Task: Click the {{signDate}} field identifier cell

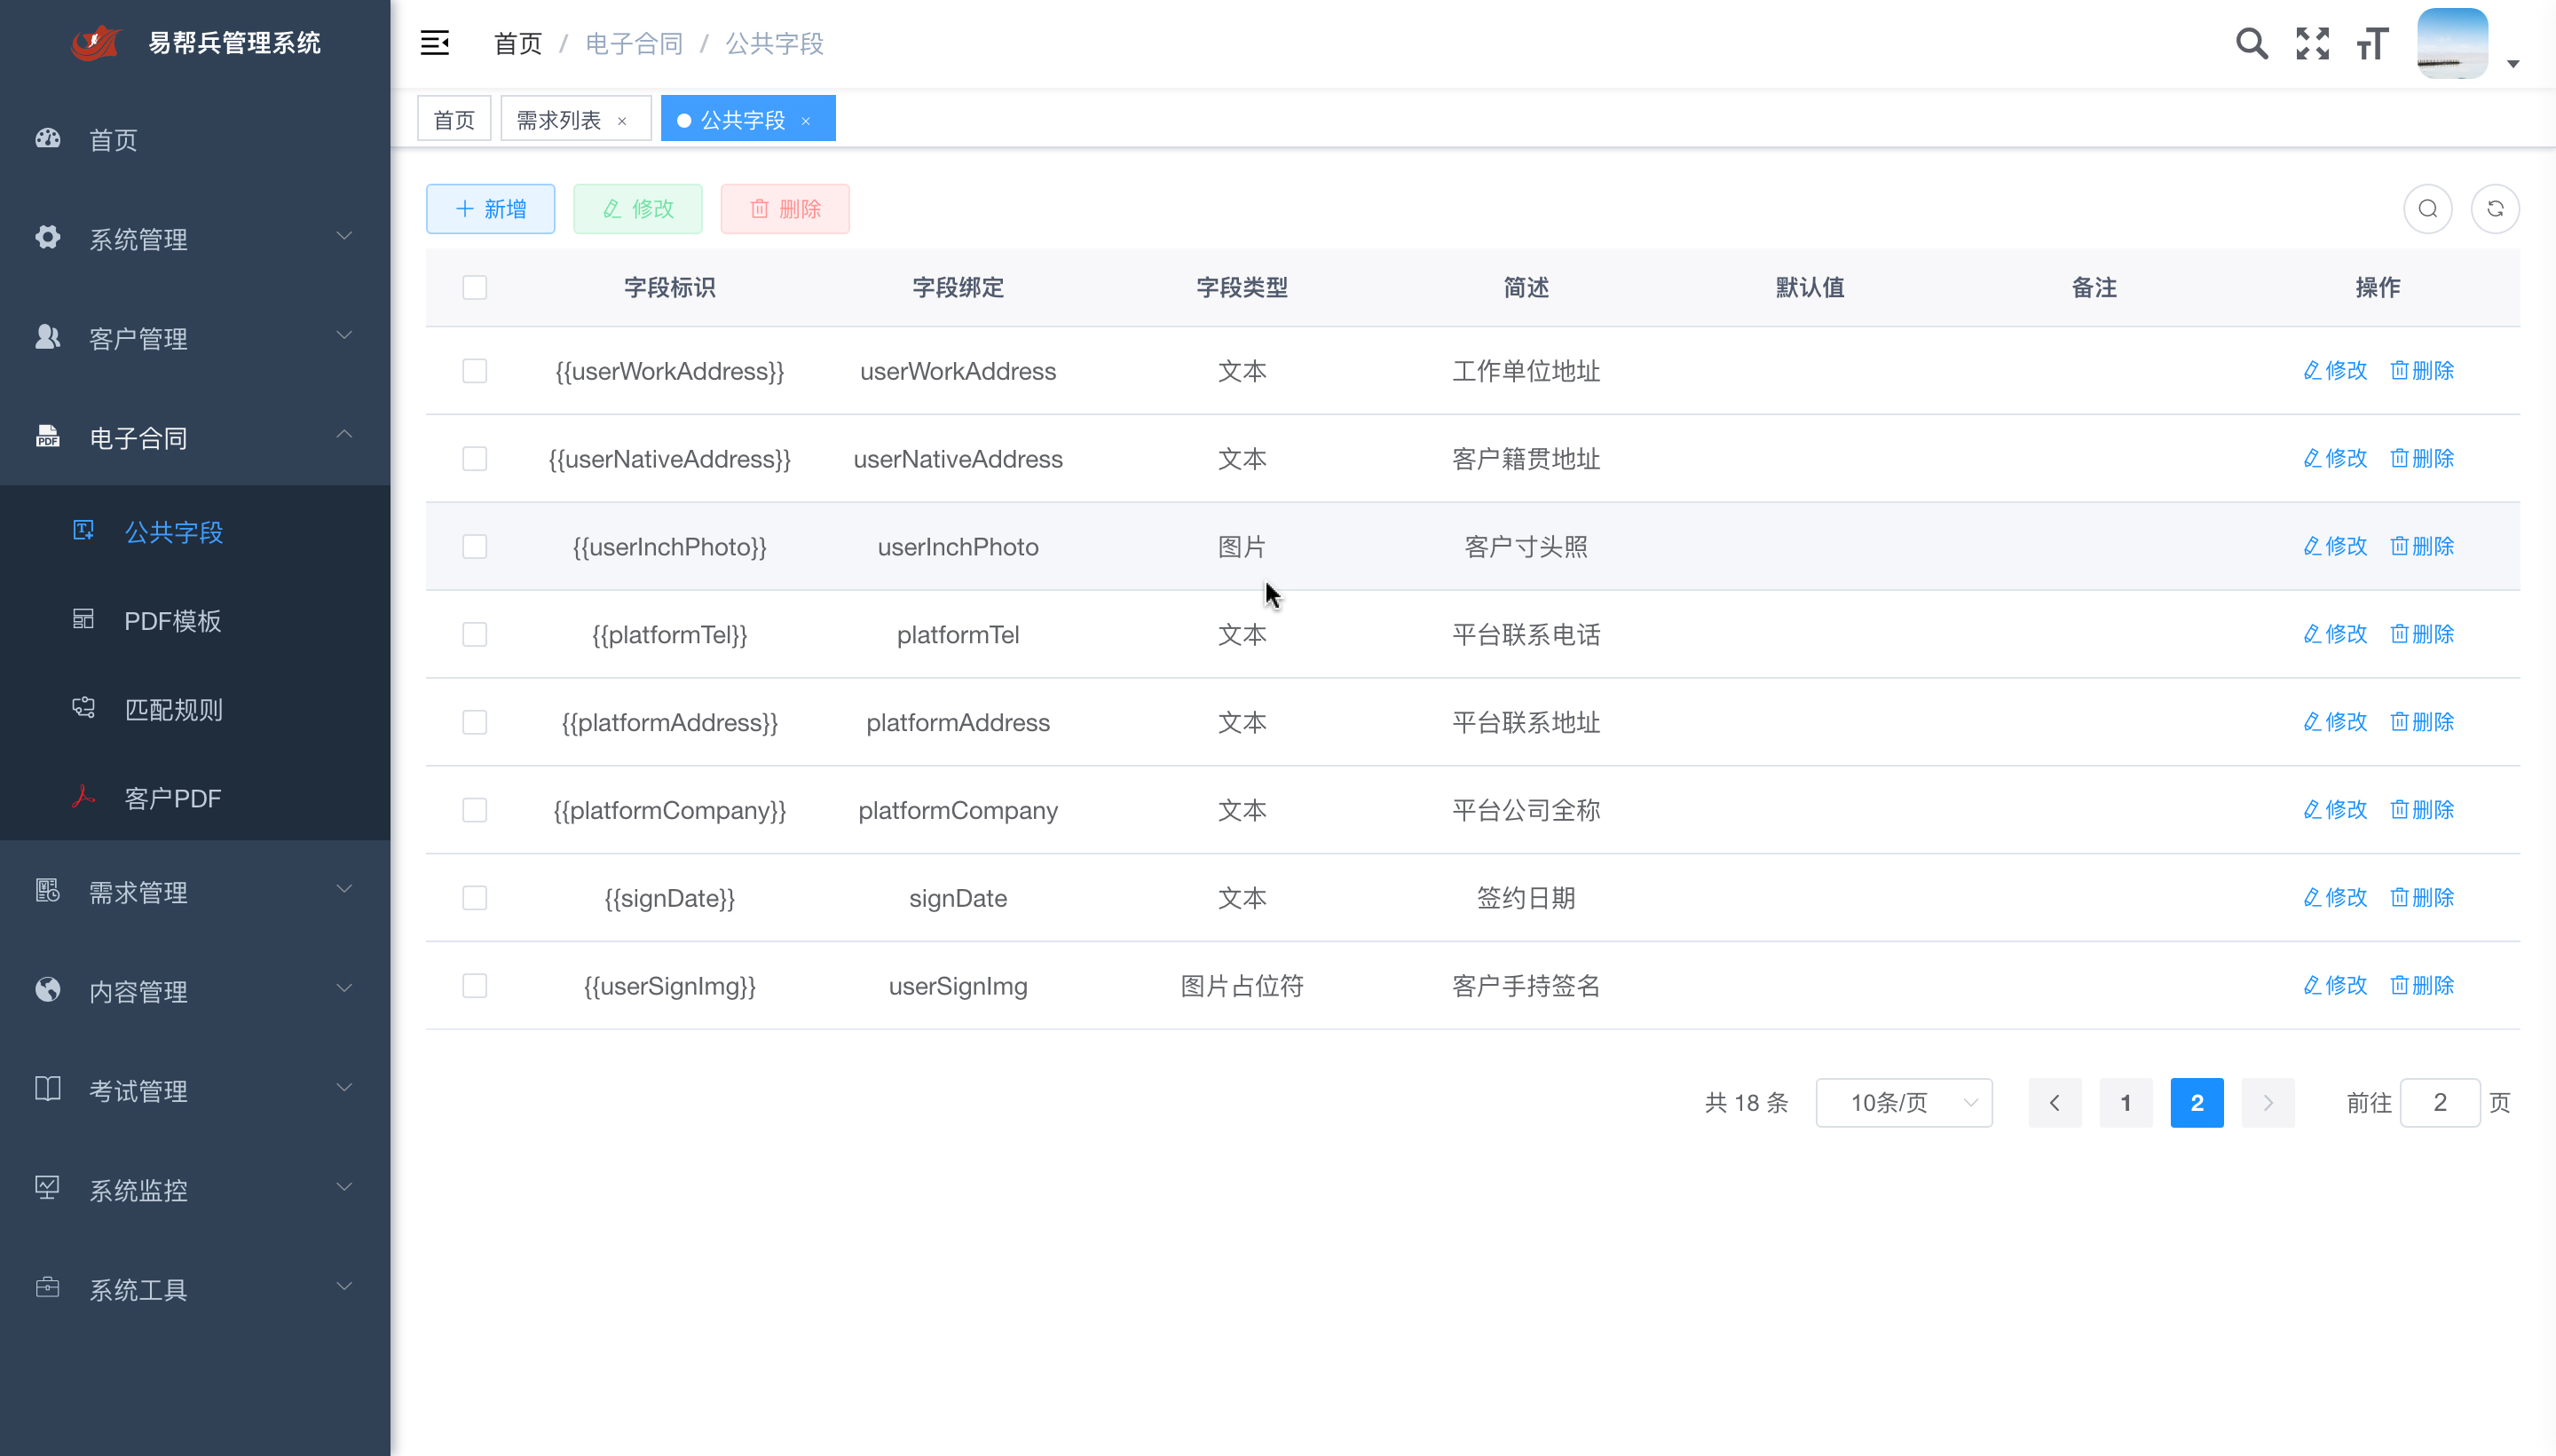Action: click(x=670, y=898)
